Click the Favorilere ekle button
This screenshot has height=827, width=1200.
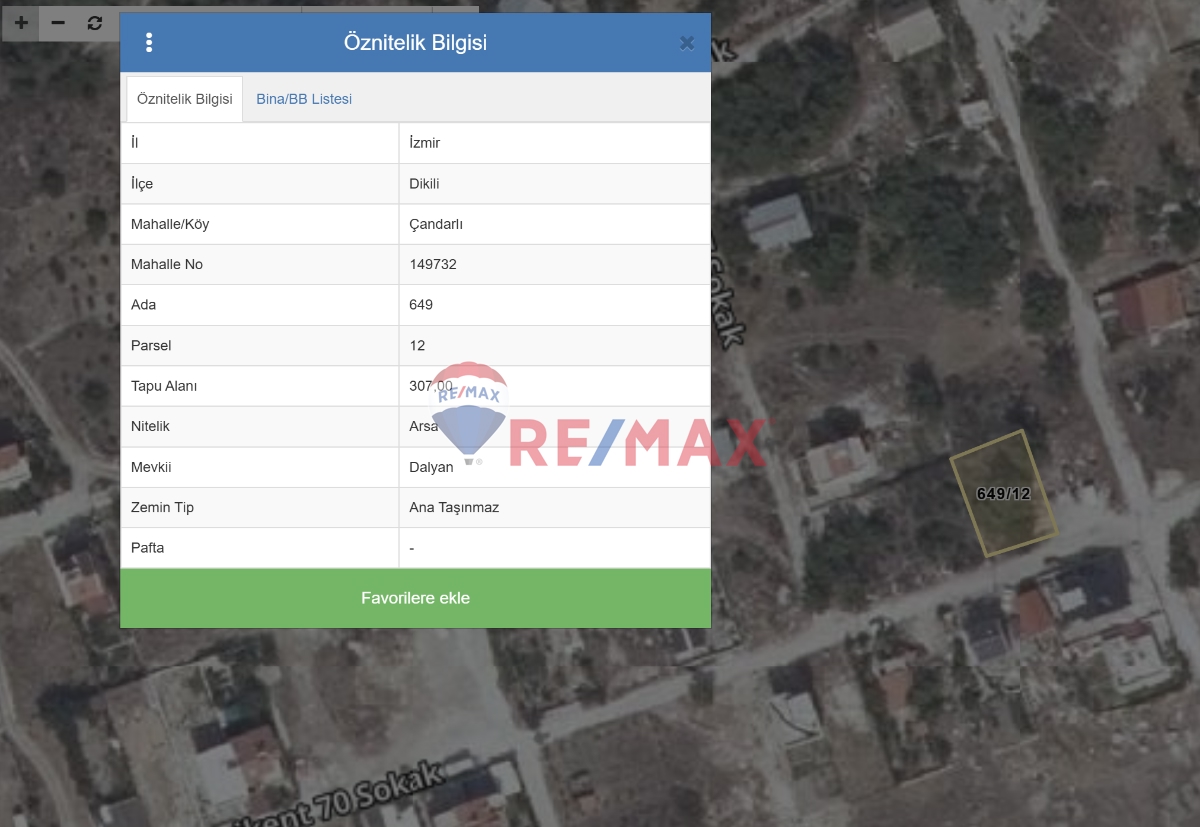(x=415, y=597)
